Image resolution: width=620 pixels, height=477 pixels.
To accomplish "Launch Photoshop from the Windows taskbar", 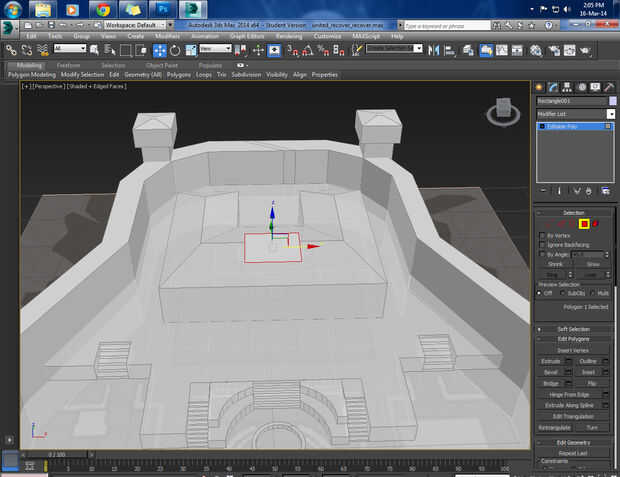I will [161, 10].
